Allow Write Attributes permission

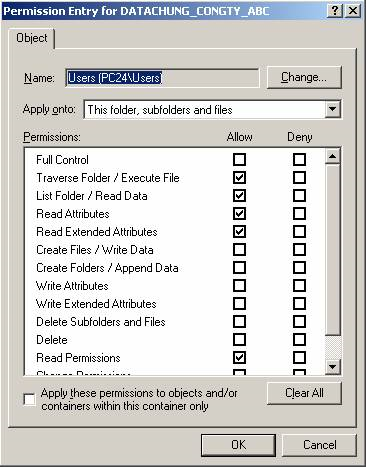point(239,286)
